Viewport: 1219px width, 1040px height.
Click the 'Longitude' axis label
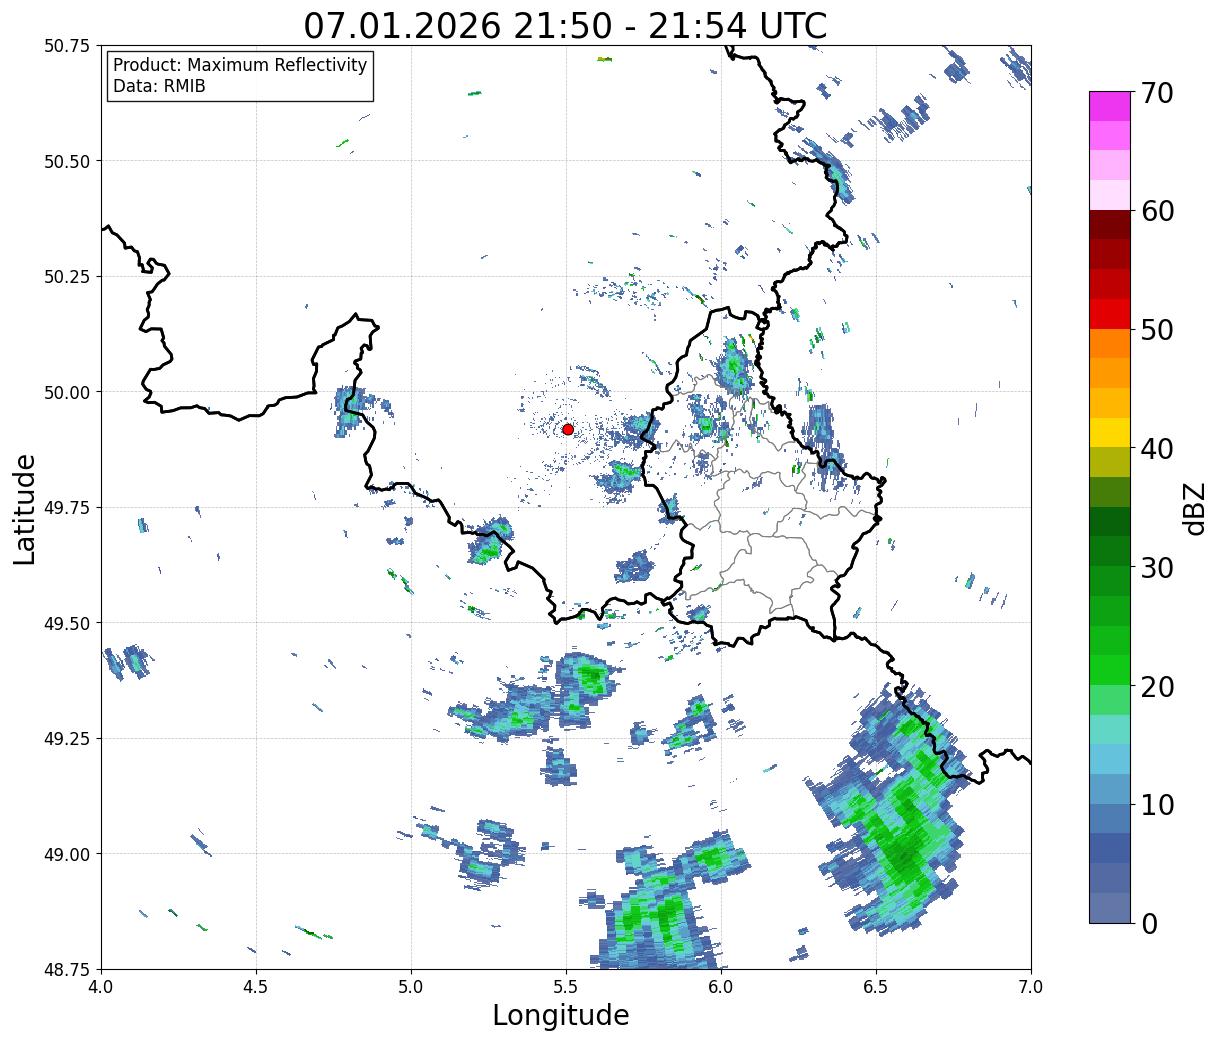click(561, 1015)
